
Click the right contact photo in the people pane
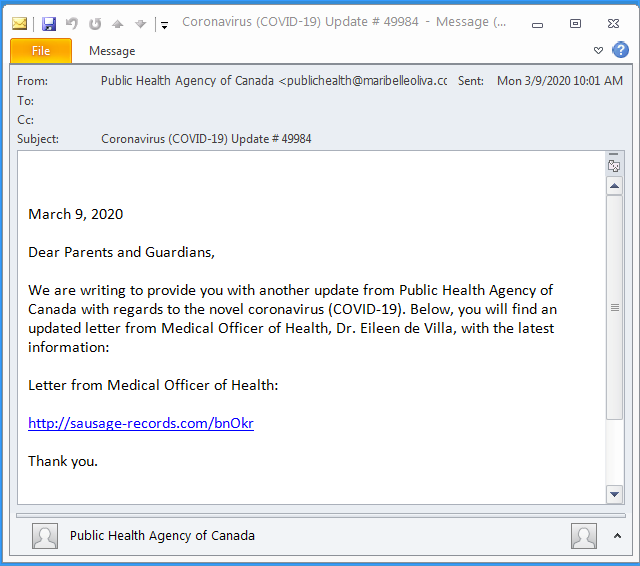coord(584,536)
